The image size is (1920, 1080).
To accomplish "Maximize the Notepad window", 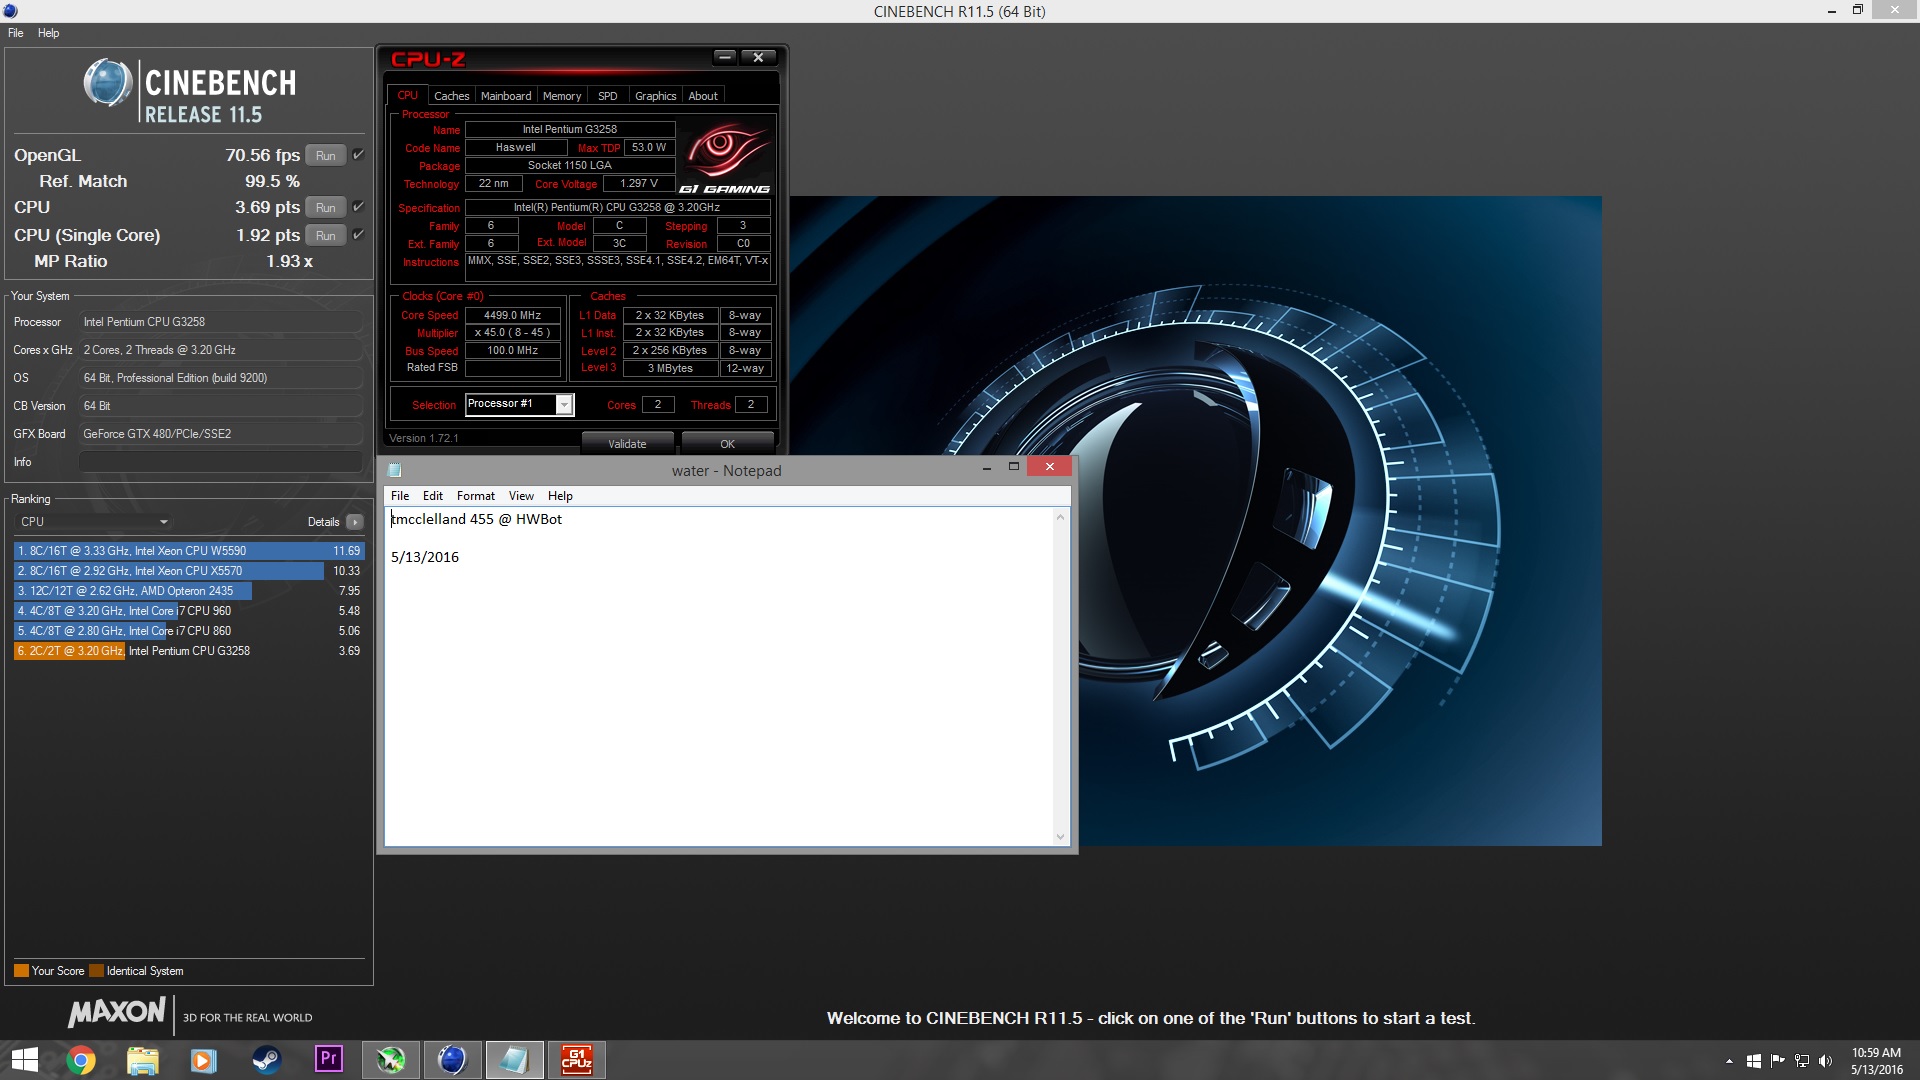I will point(1013,467).
